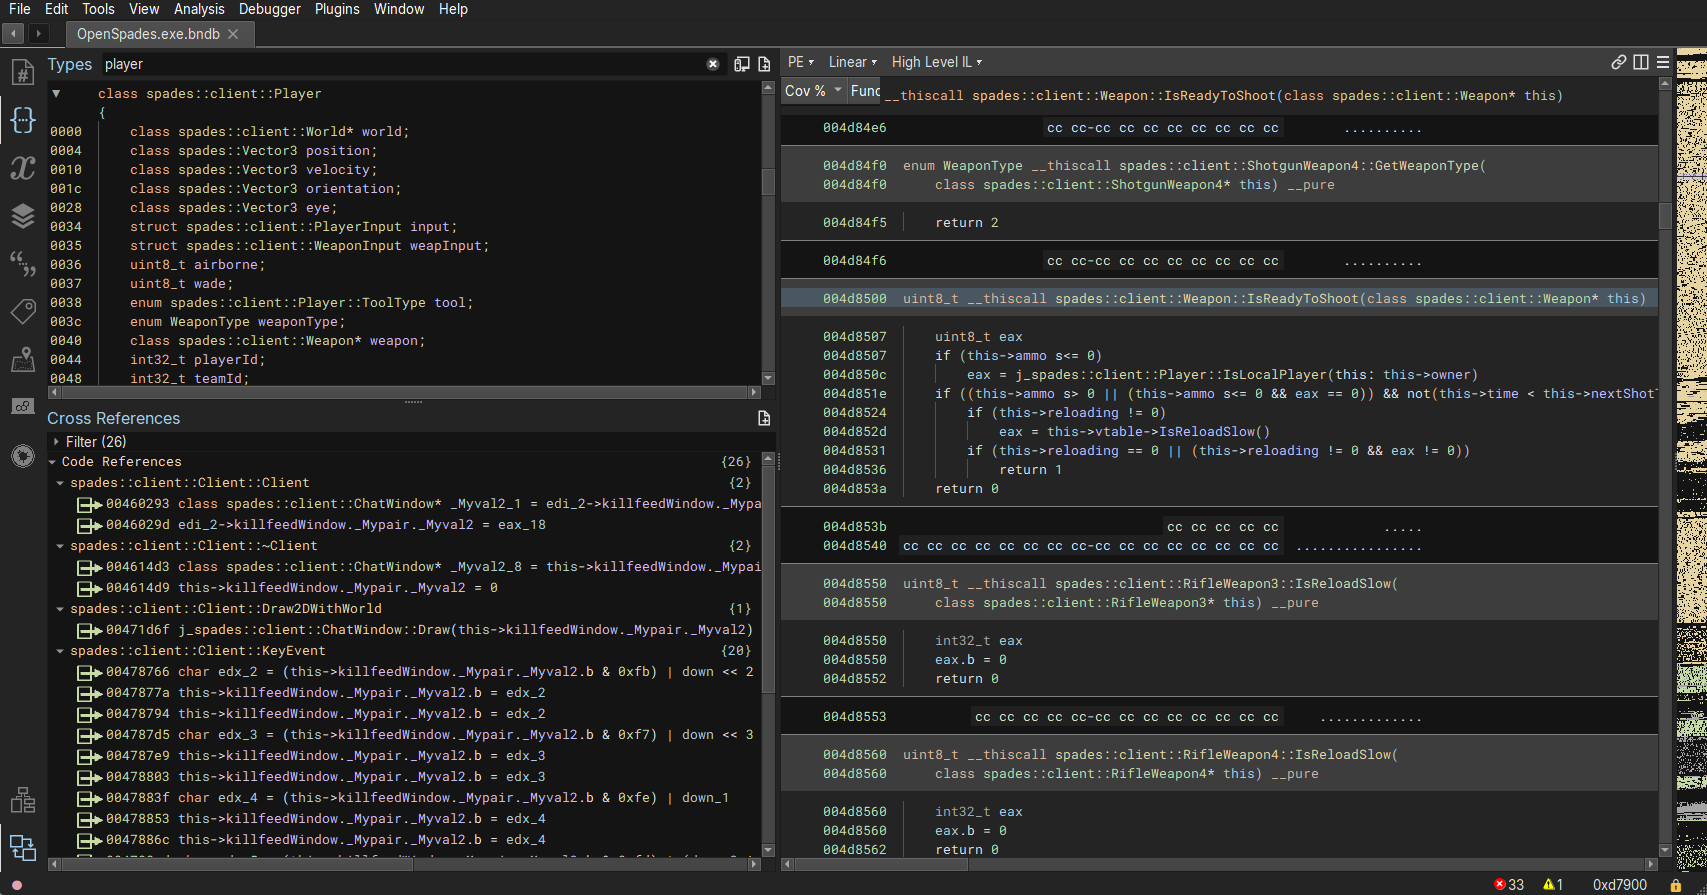
Task: Click Types panel new-document icon
Action: tap(764, 64)
